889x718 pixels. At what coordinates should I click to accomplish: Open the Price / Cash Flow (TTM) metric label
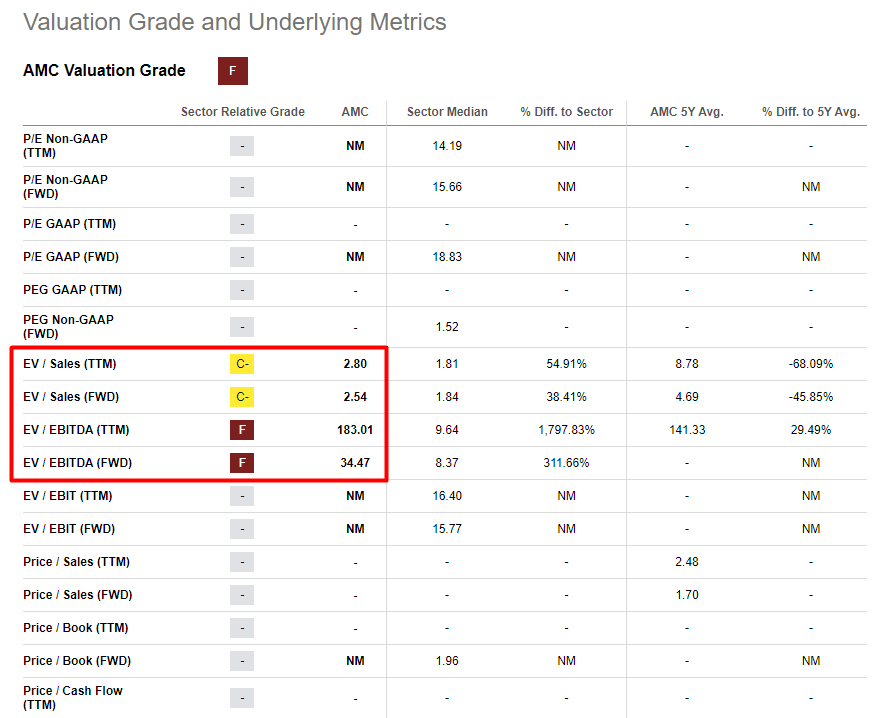(x=73, y=698)
